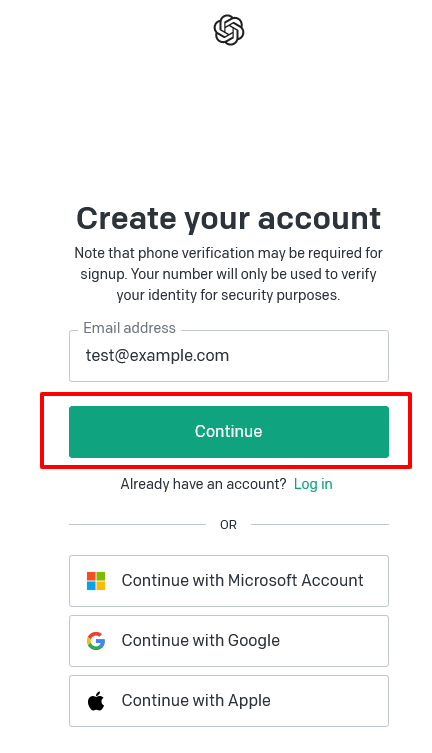Click the Microsoft Account text label

pos(296,580)
